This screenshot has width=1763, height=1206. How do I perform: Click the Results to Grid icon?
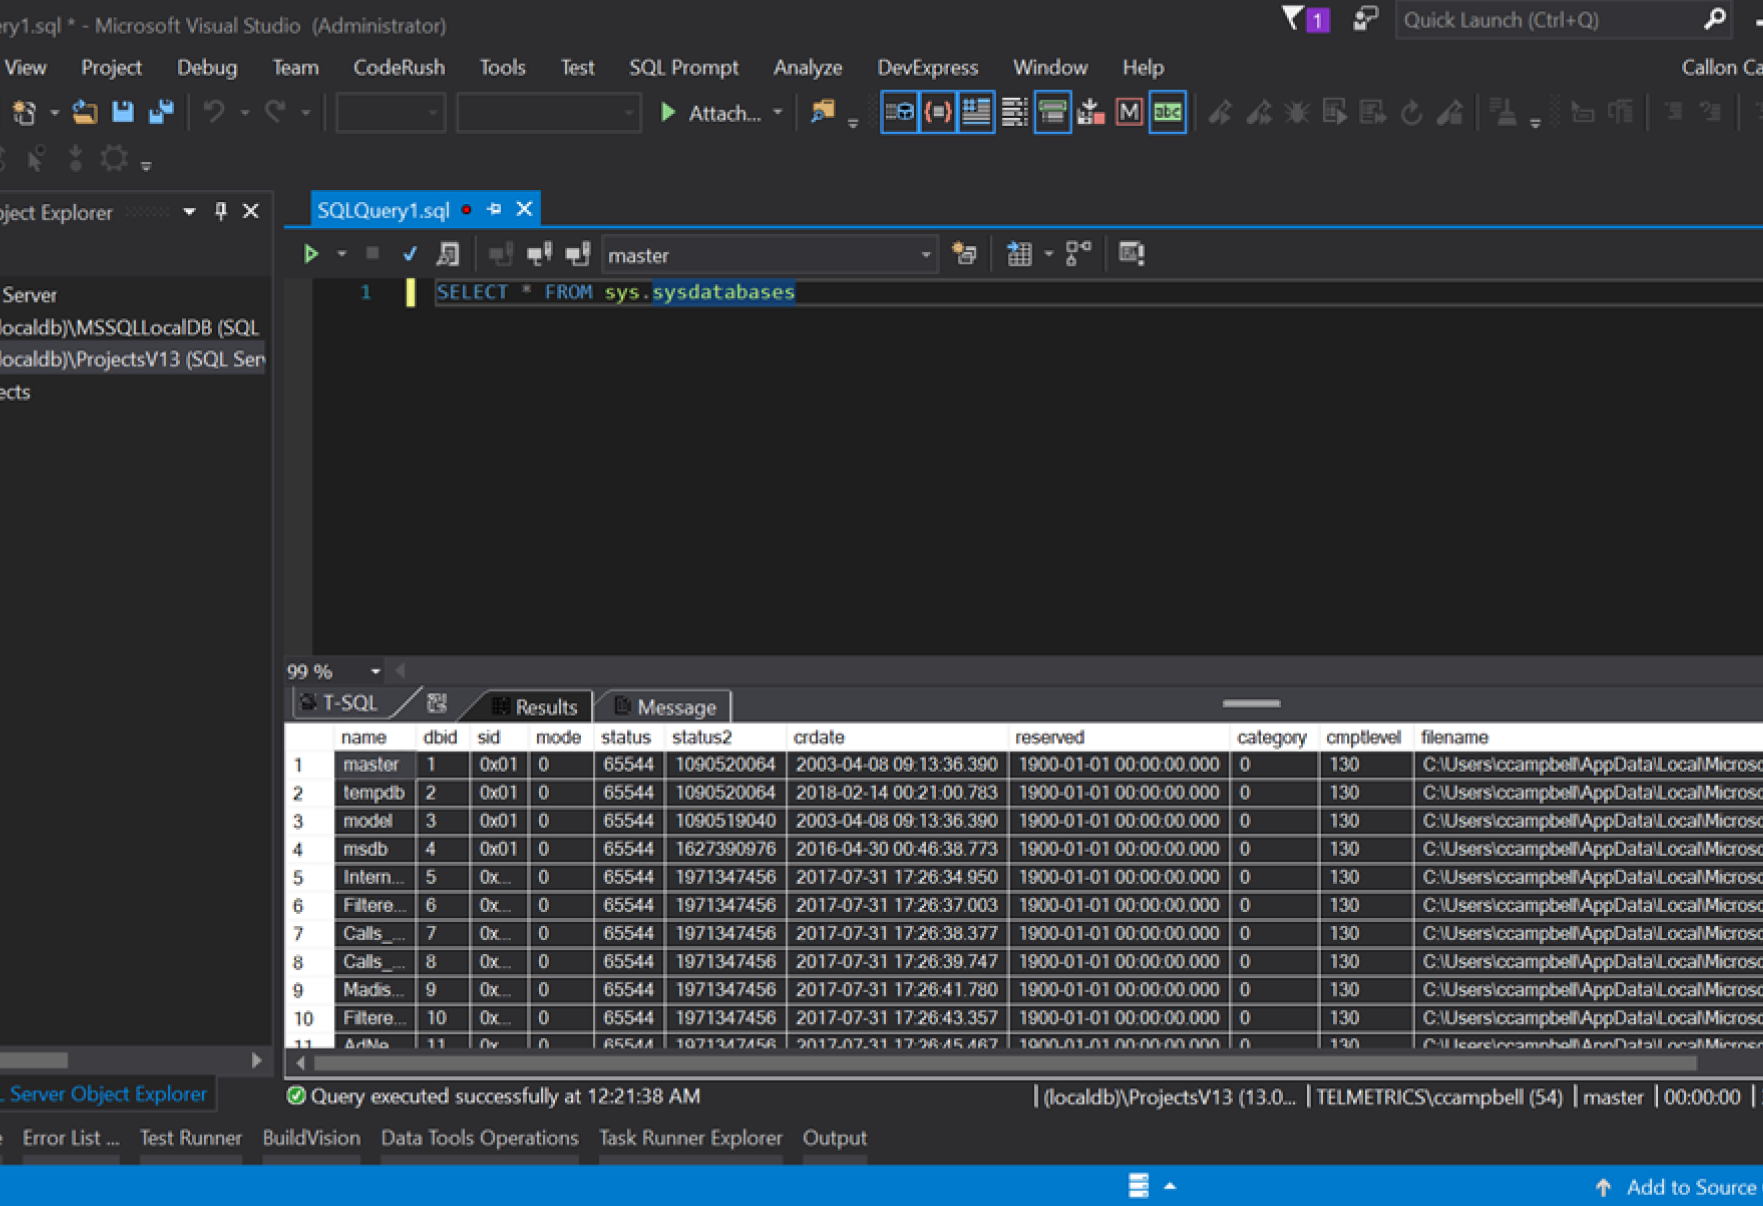(x=1019, y=254)
